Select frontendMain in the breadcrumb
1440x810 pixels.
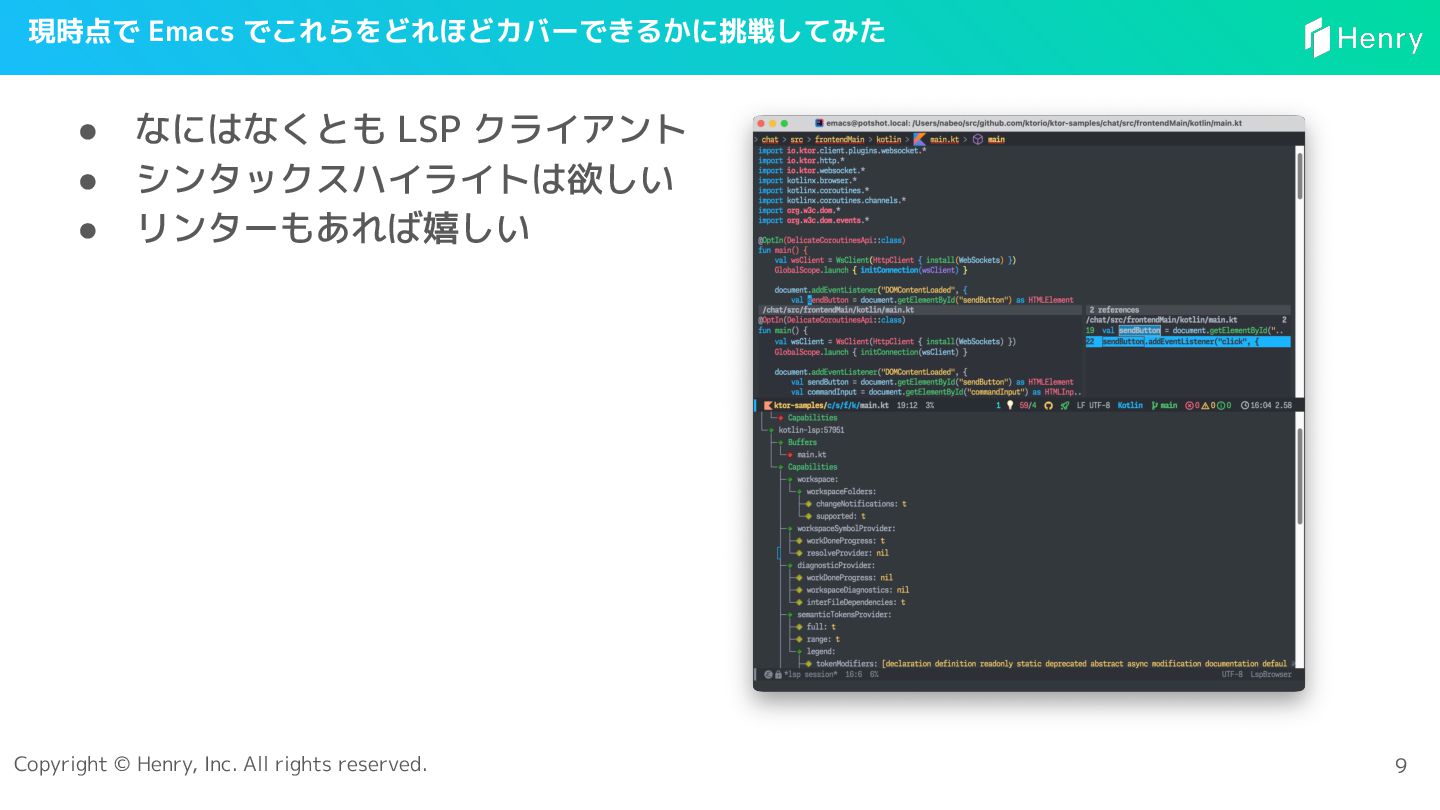tap(840, 140)
